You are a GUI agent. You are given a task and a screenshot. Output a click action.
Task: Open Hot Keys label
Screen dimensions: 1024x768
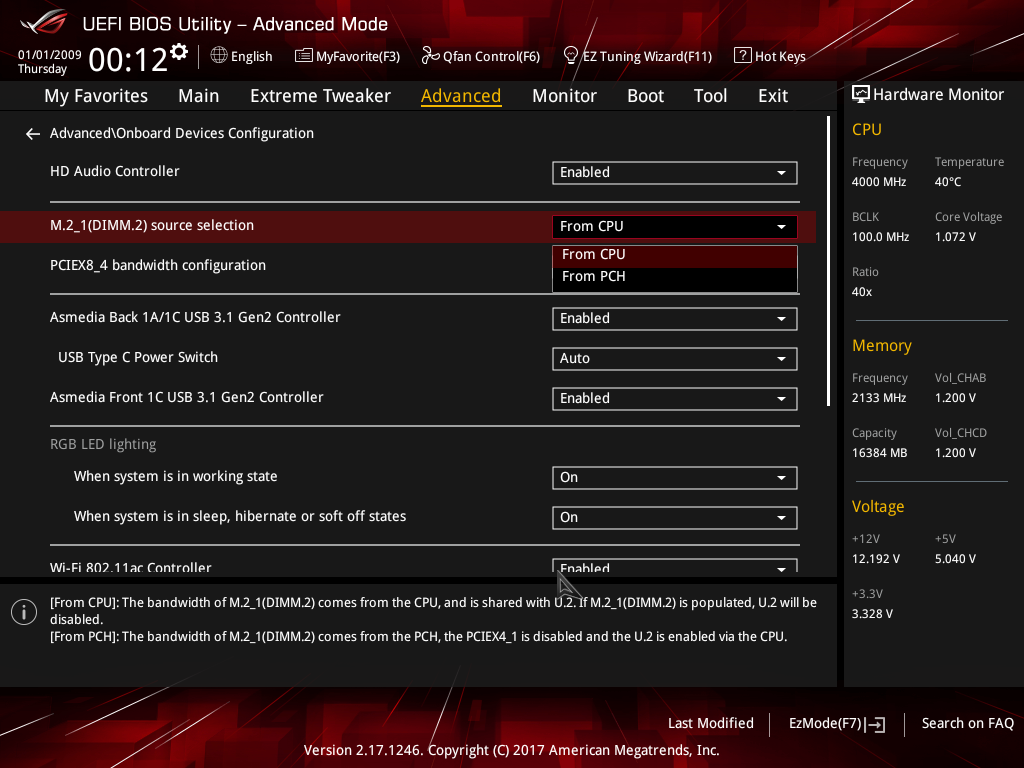point(780,57)
